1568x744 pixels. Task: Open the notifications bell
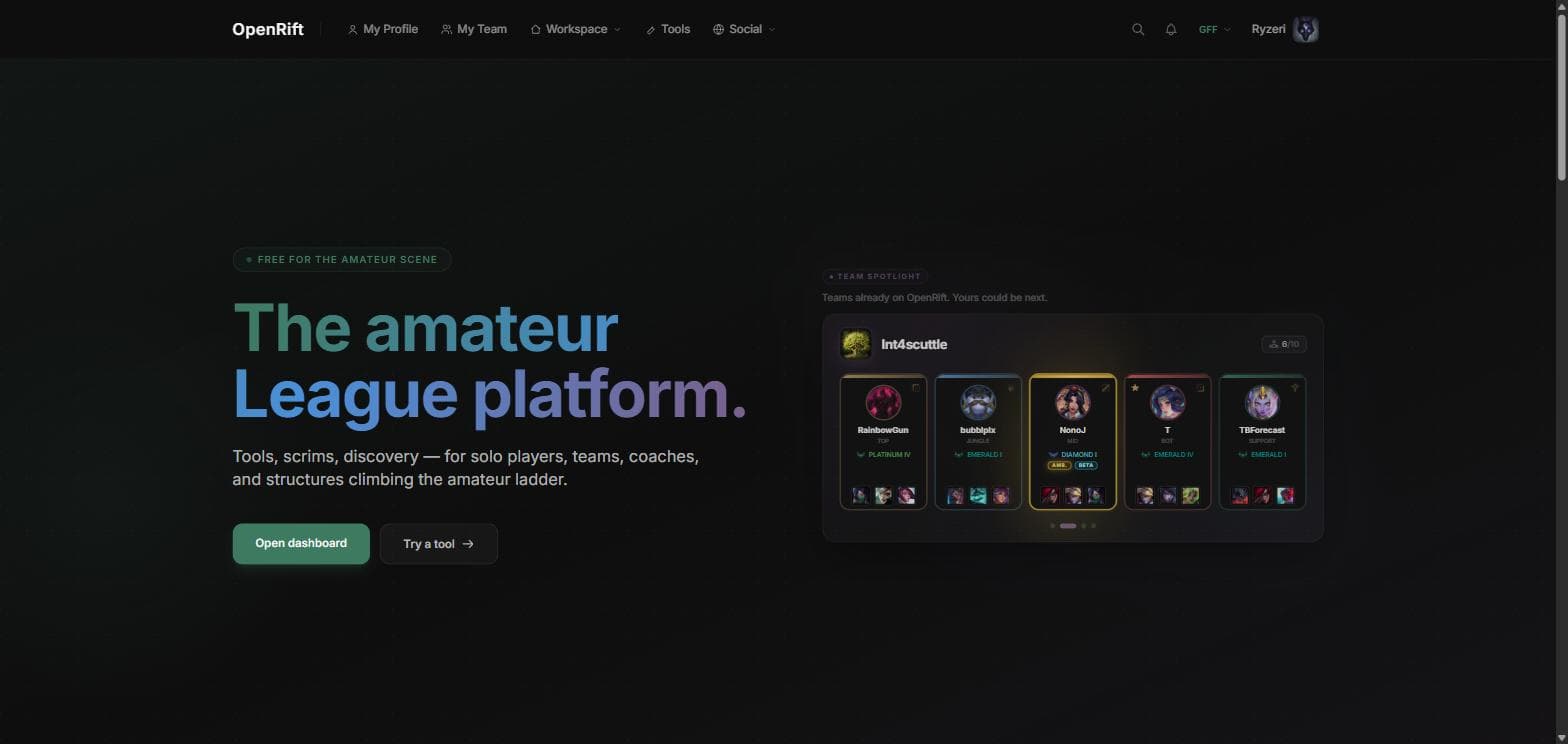[x=1171, y=30]
